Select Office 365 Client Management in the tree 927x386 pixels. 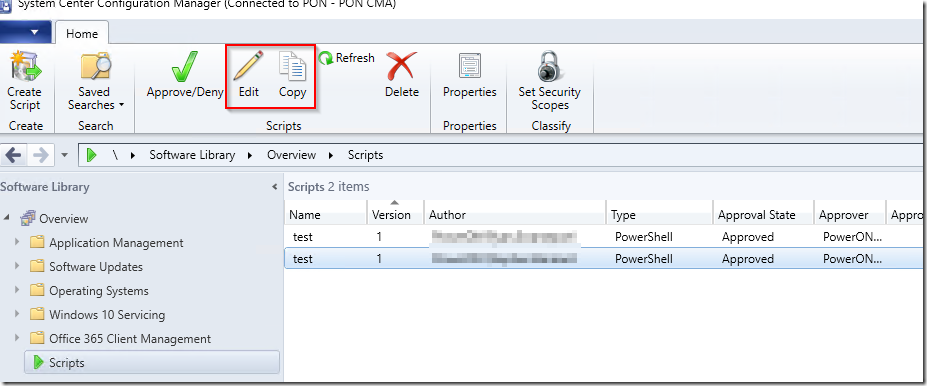coord(130,339)
